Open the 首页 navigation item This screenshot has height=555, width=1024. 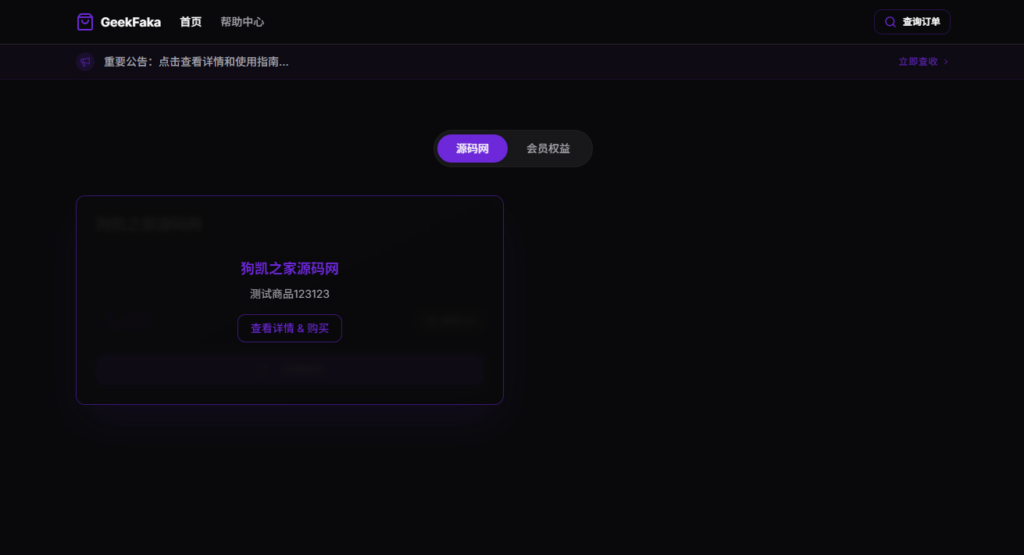(191, 22)
